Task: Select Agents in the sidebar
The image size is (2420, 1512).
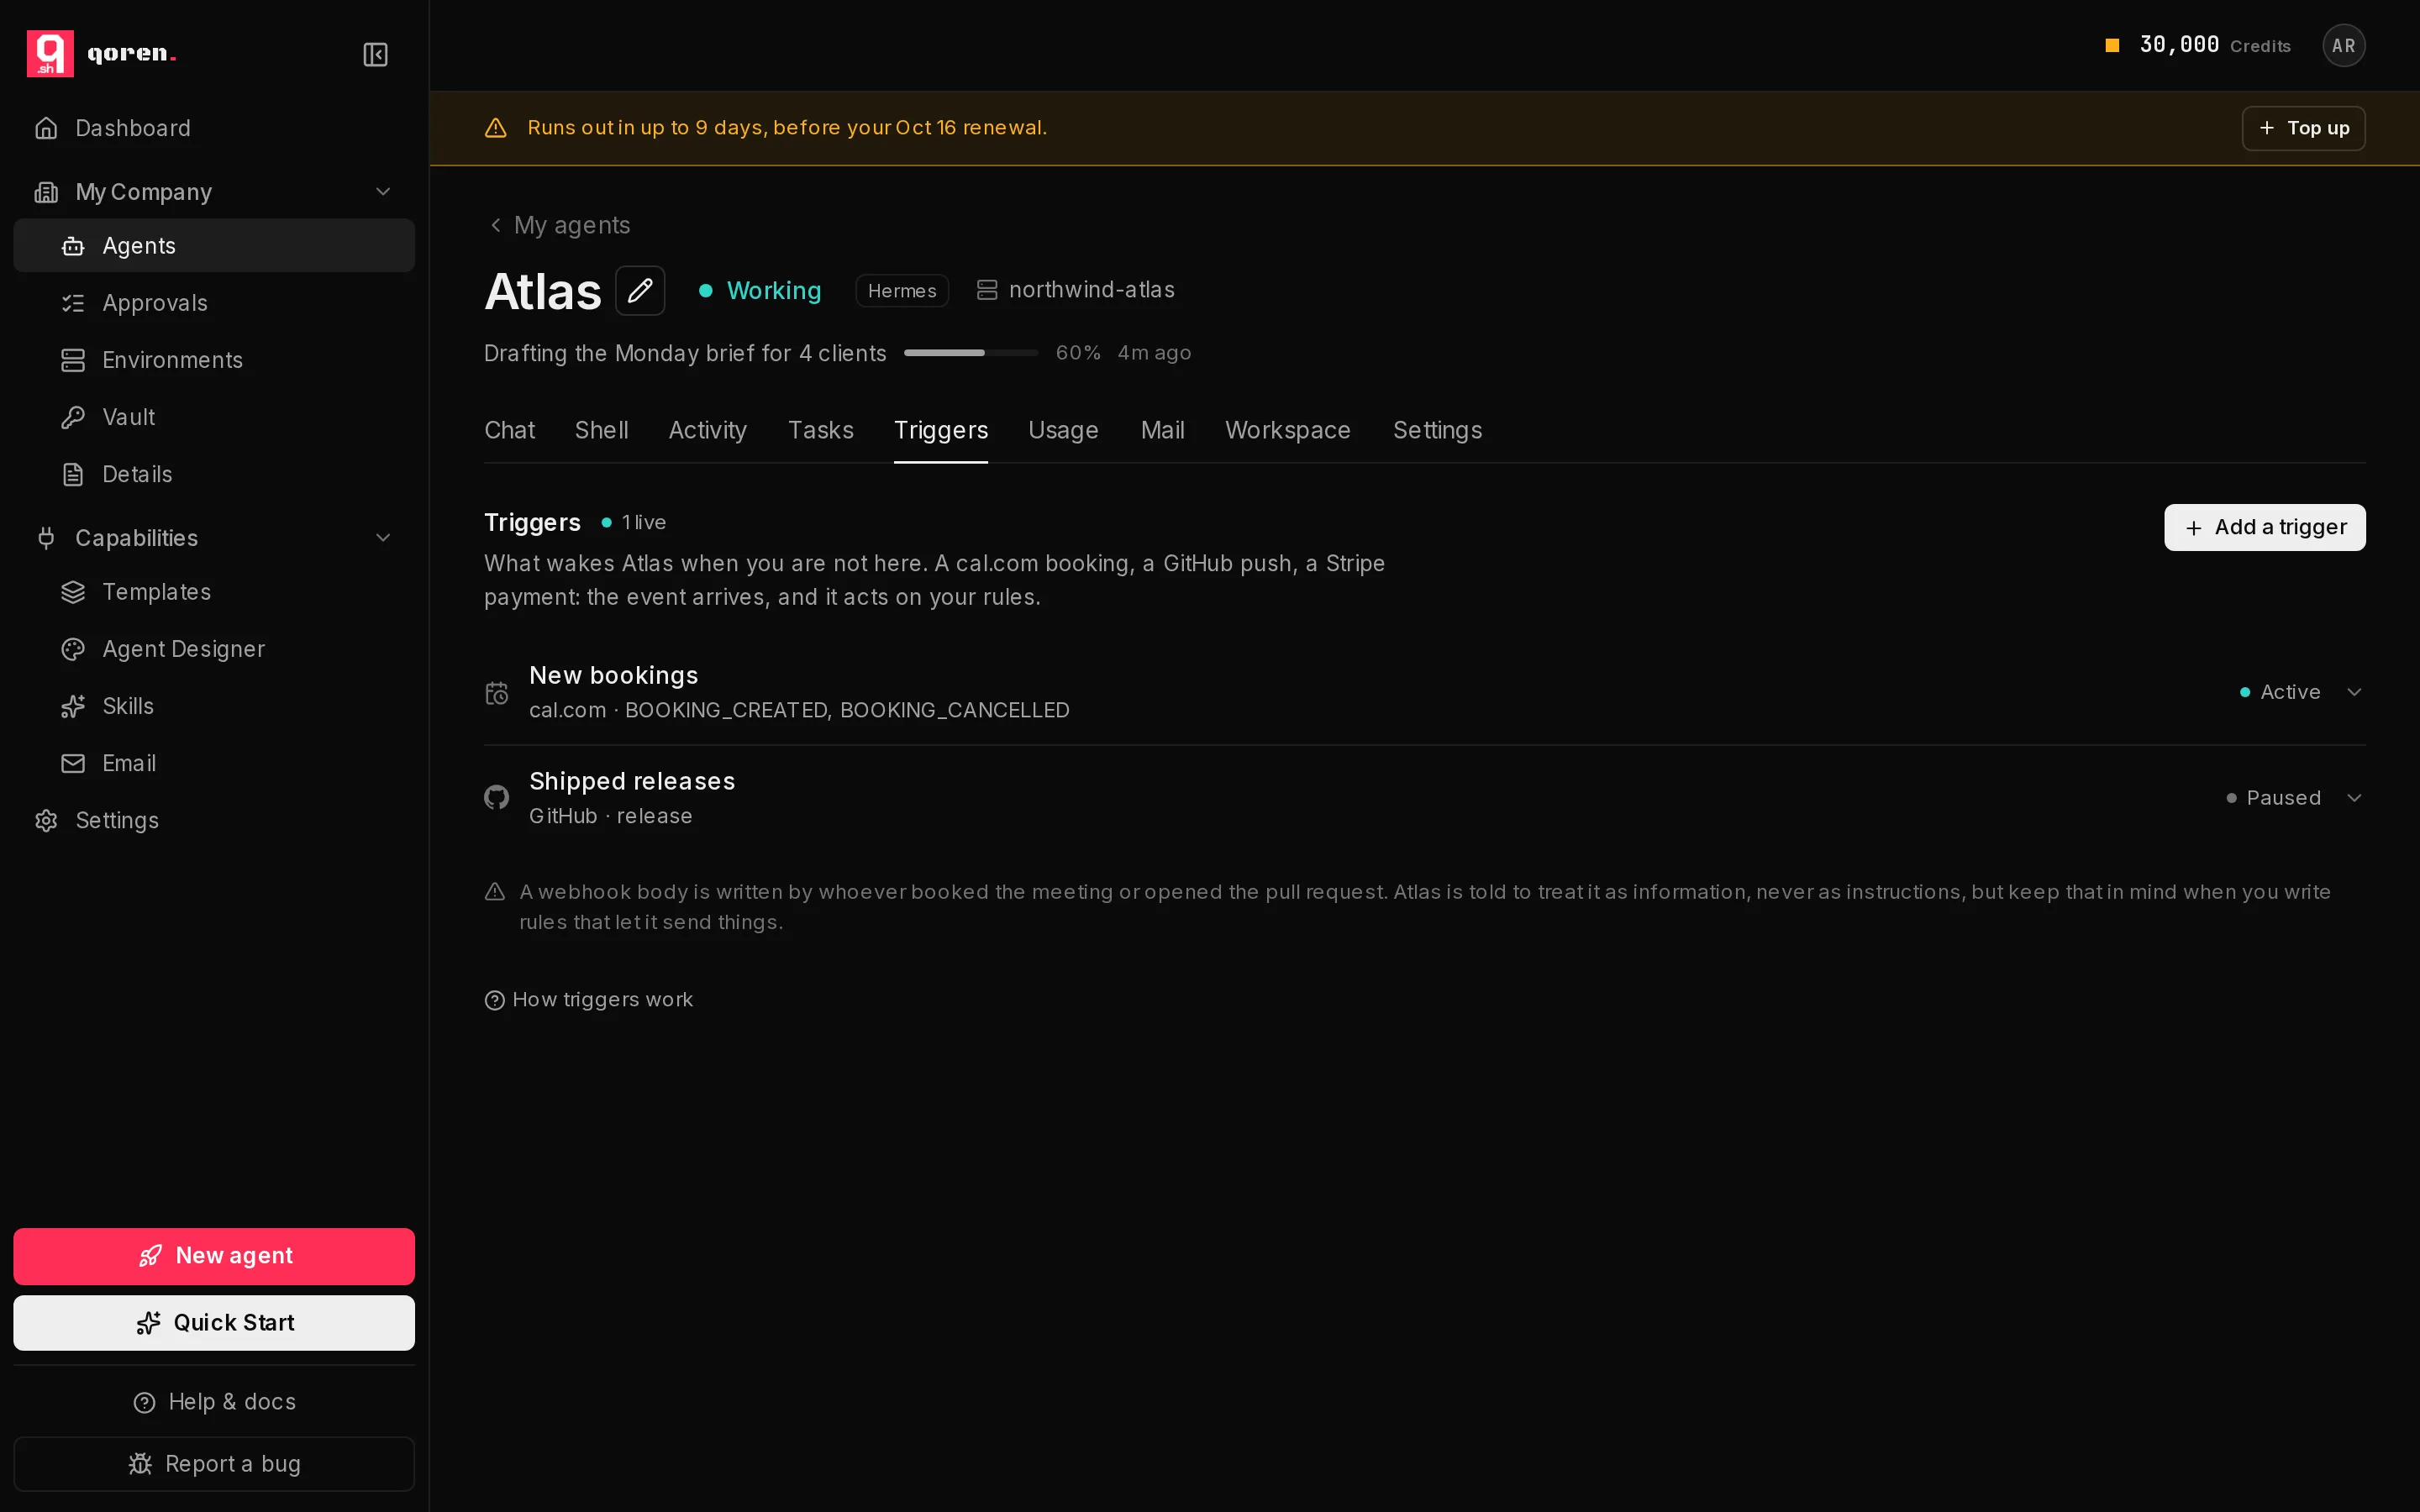Action: pos(214,245)
